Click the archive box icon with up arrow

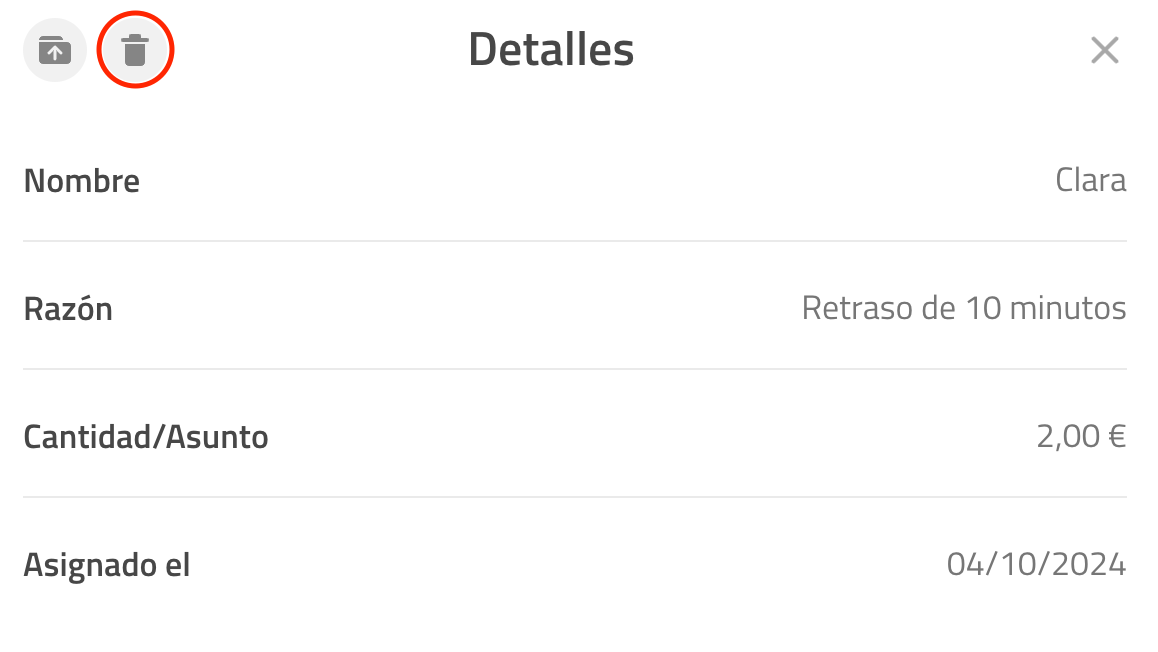pos(55,50)
